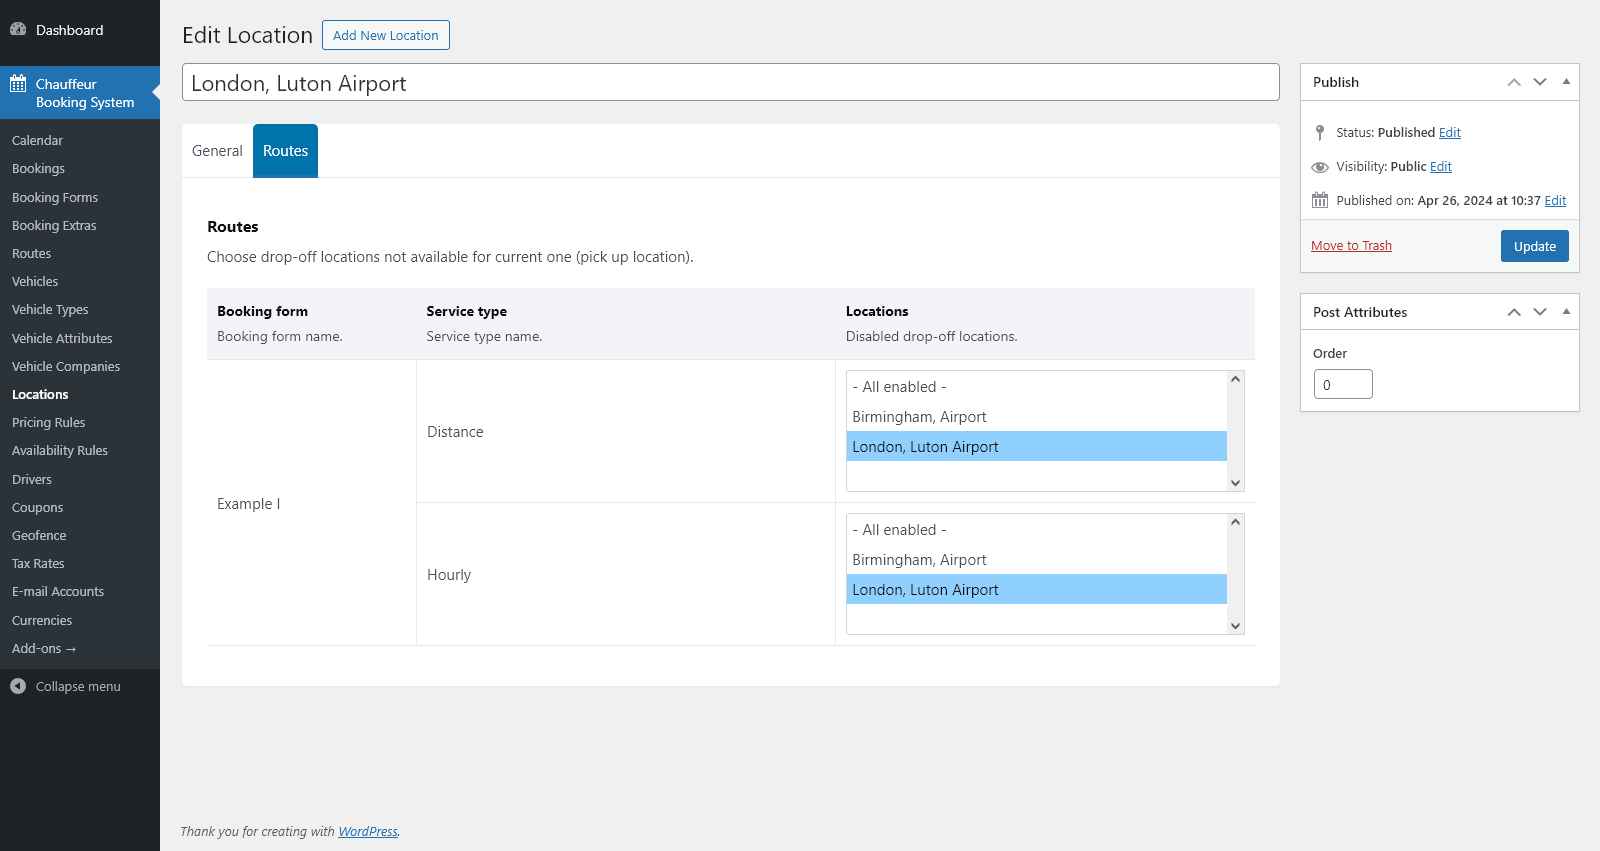The width and height of the screenshot is (1600, 851).
Task: Click the Visibility eye icon in Publish
Action: click(1320, 167)
